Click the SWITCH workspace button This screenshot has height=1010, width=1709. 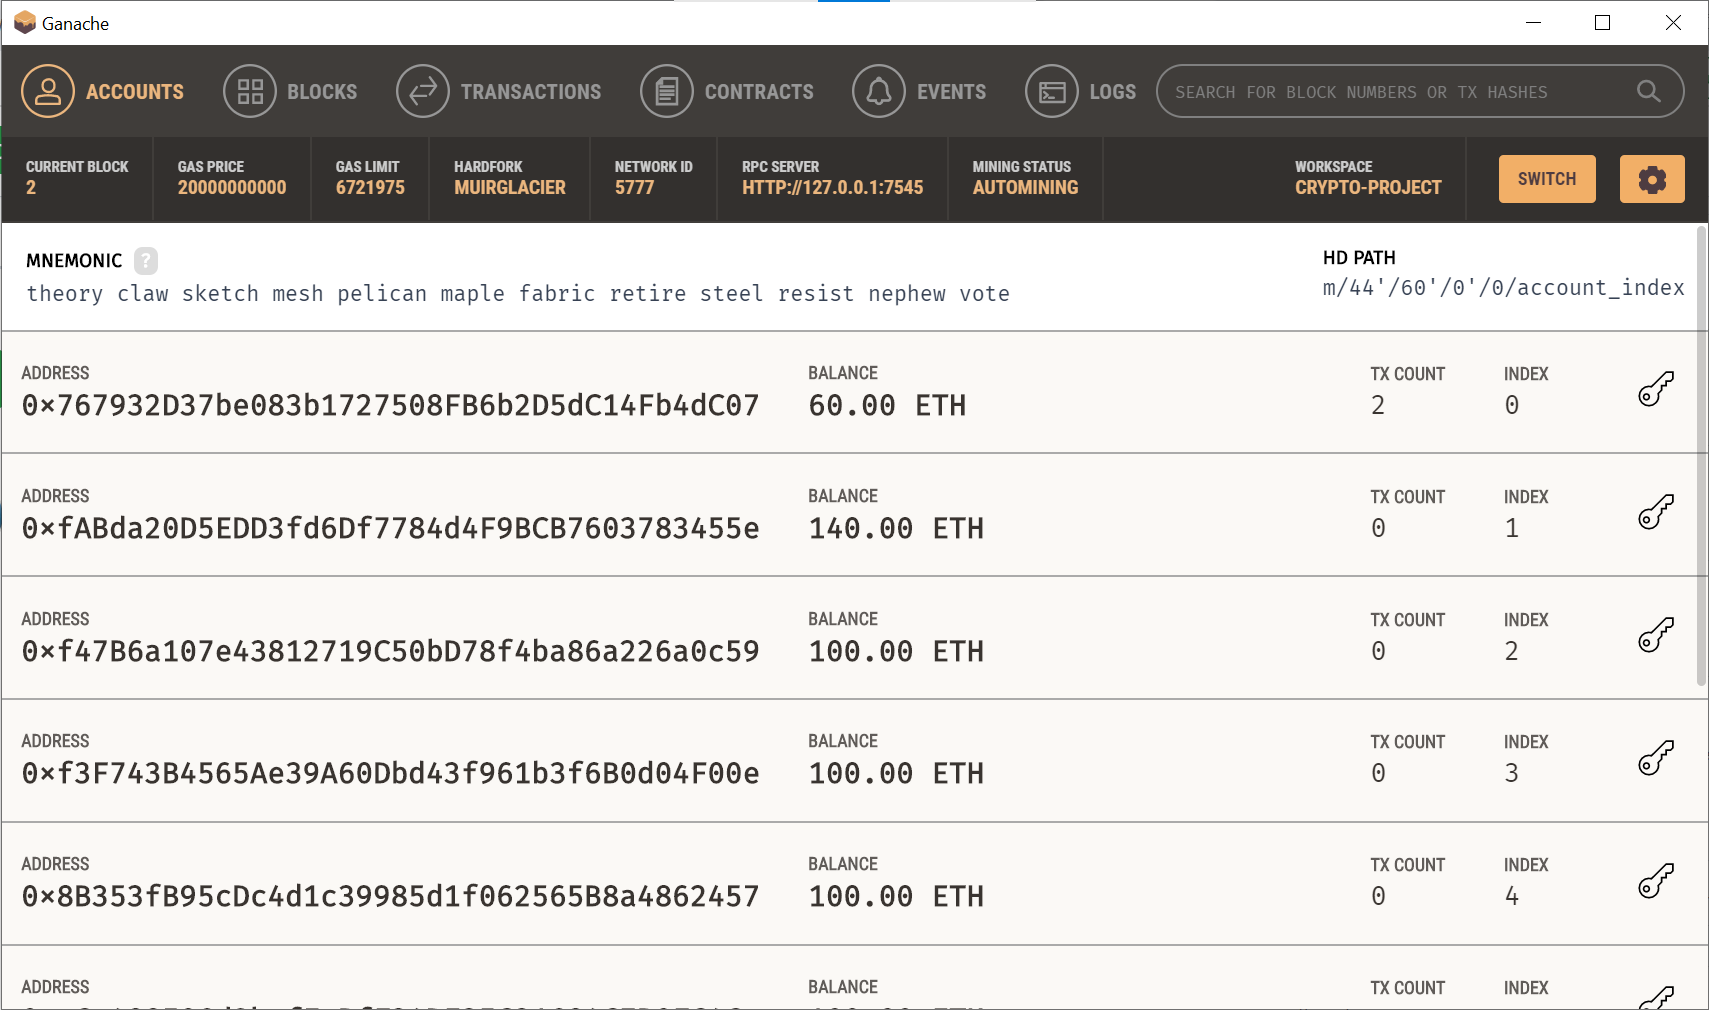pyautogui.click(x=1546, y=179)
